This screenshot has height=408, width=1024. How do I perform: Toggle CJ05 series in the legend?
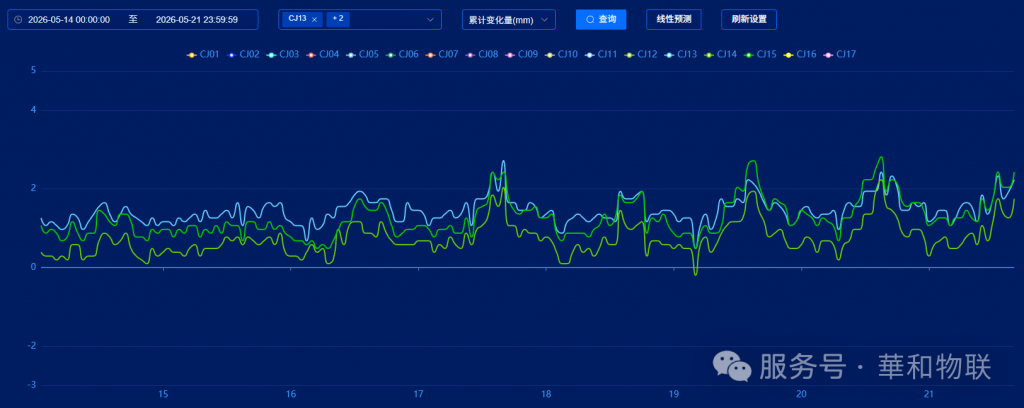tap(362, 54)
